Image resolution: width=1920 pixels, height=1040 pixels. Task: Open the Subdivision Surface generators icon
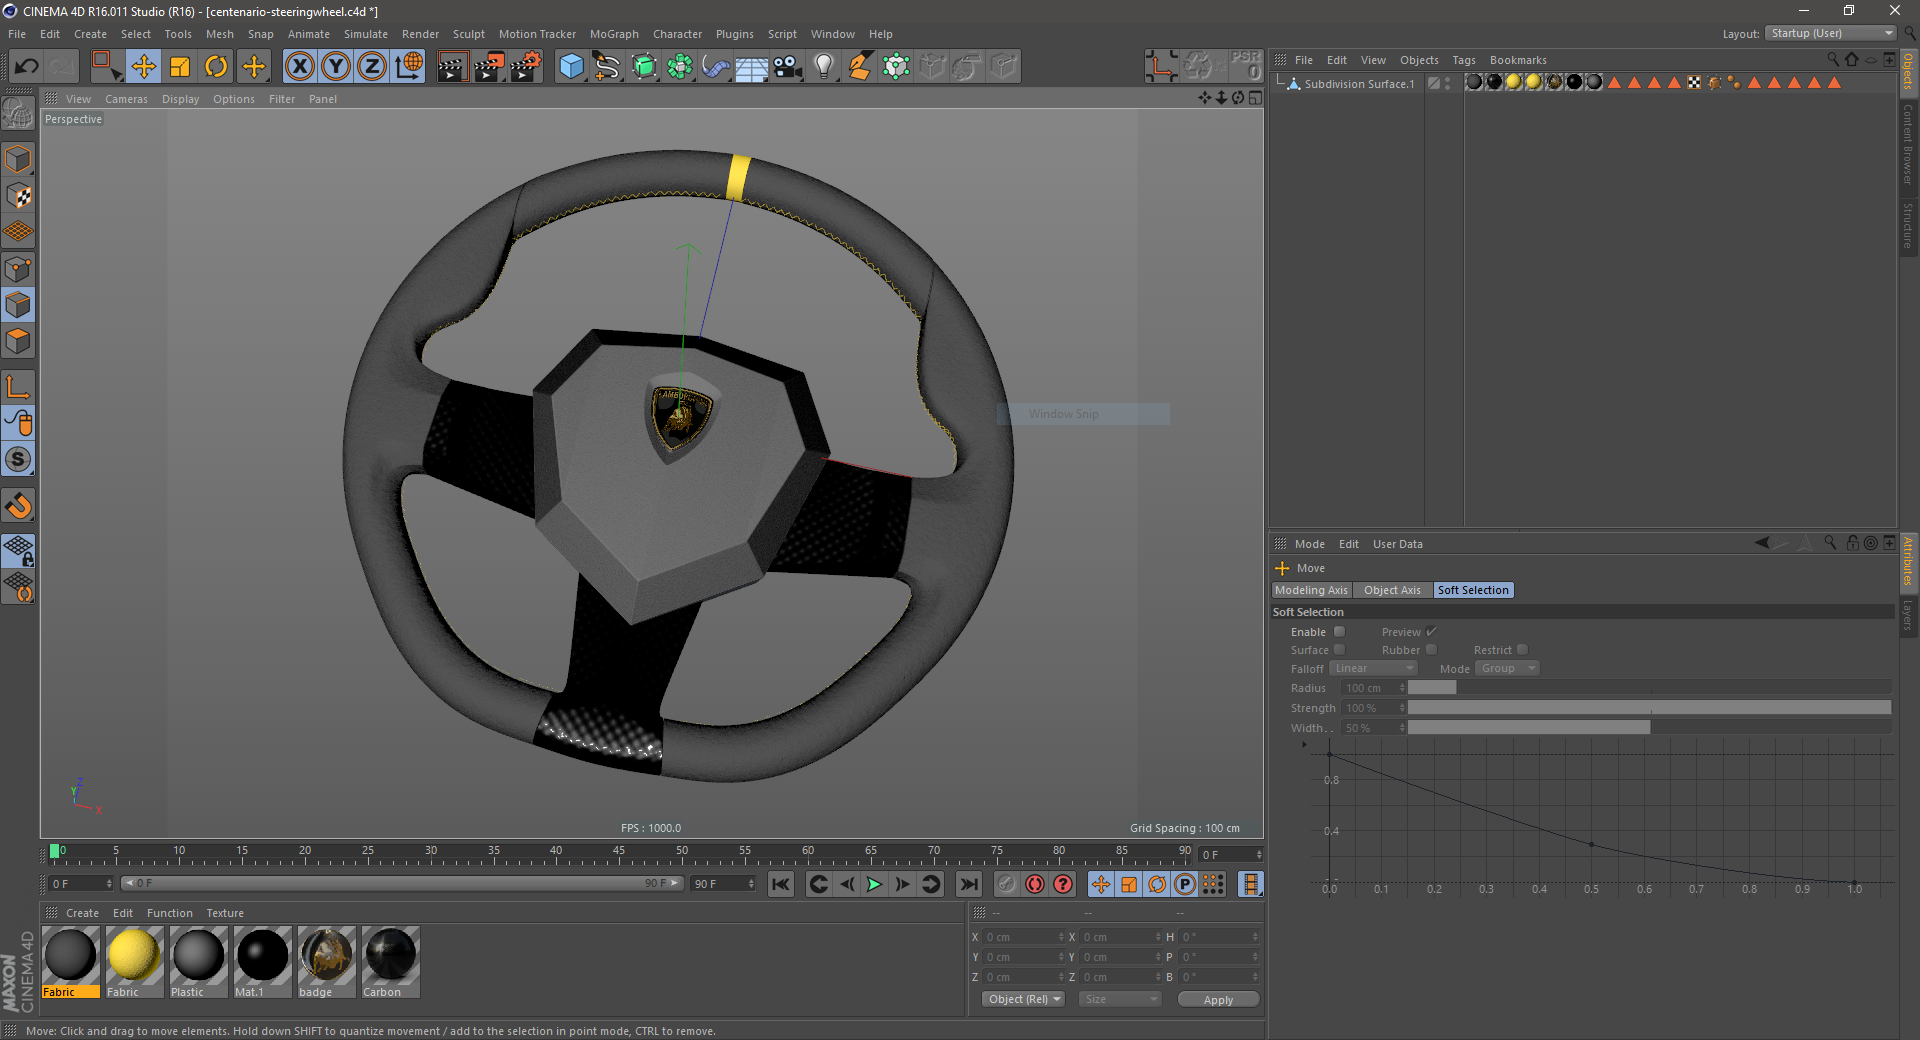click(644, 67)
